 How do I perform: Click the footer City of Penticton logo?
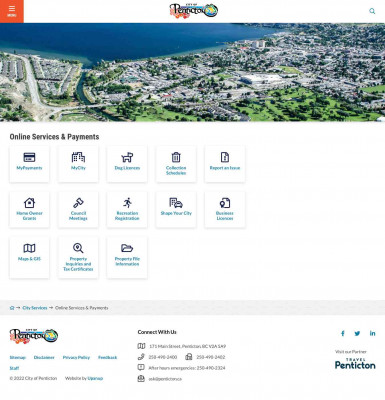coord(34,336)
